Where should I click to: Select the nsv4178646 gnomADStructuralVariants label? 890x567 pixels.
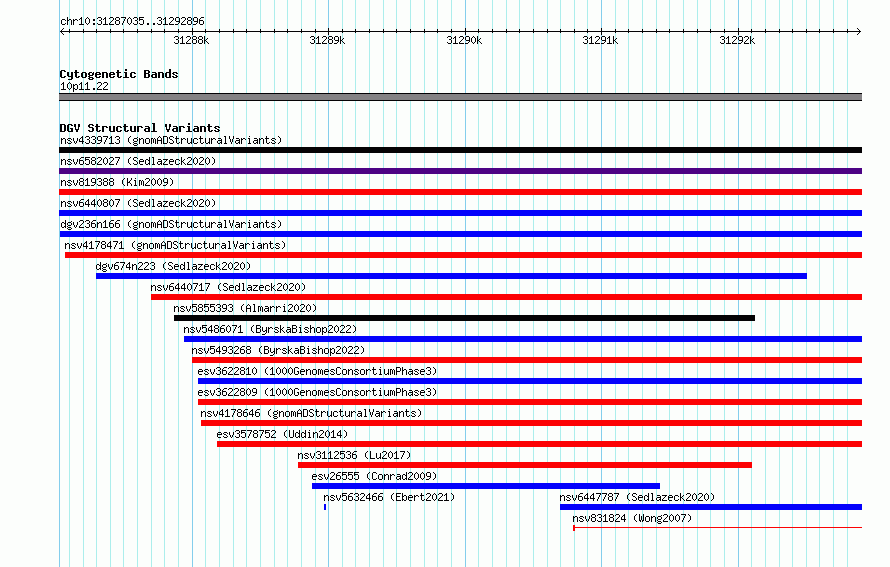pos(311,413)
